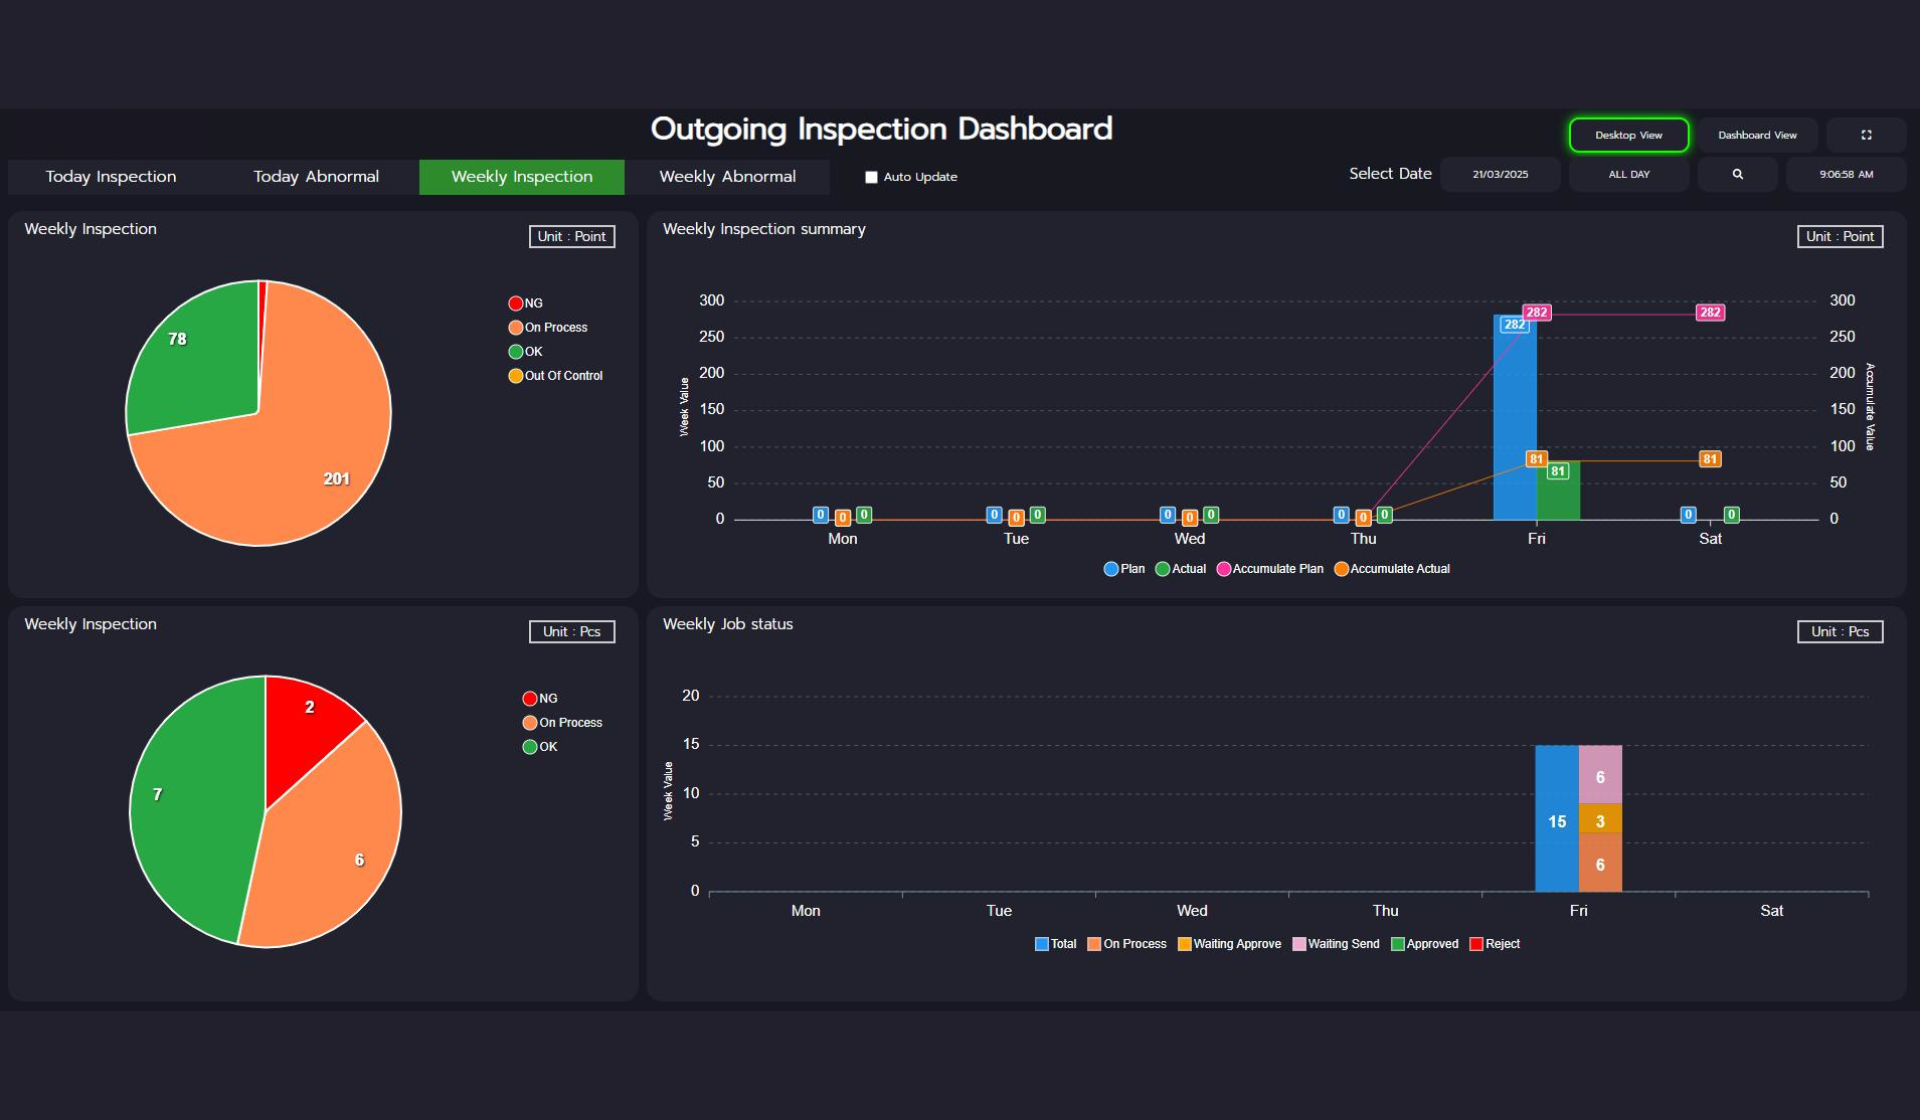This screenshot has height=1120, width=1920.
Task: Toggle Out Of Control legend circle
Action: click(x=516, y=376)
